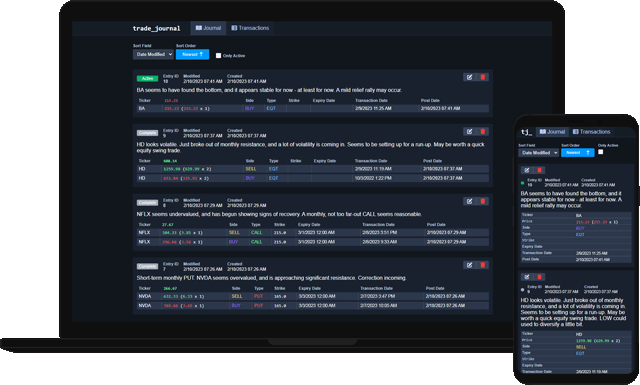Click the SELL side value on phone
The width and height of the screenshot is (640, 385).
[581, 347]
